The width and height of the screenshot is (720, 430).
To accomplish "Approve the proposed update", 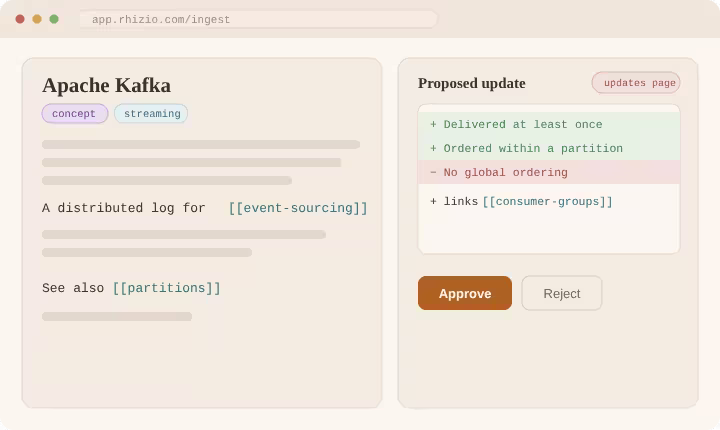I will [x=465, y=293].
